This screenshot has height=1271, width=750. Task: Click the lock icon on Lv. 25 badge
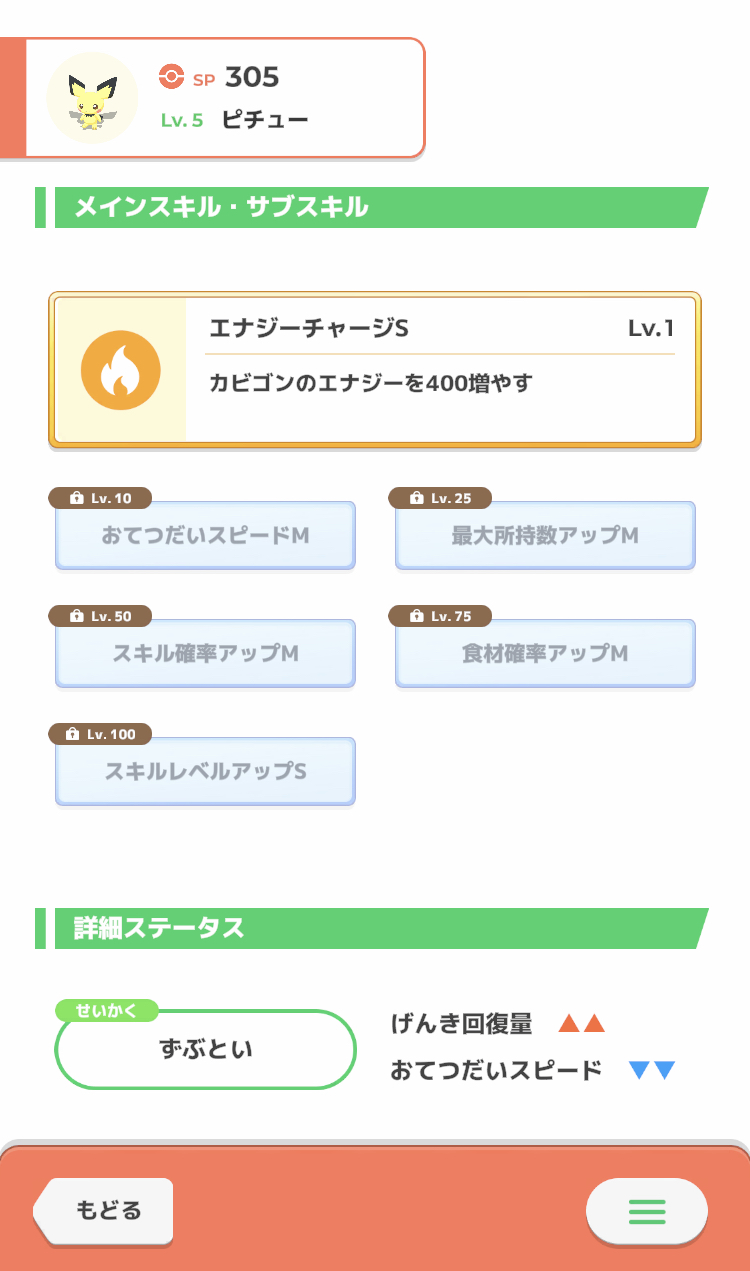417,498
